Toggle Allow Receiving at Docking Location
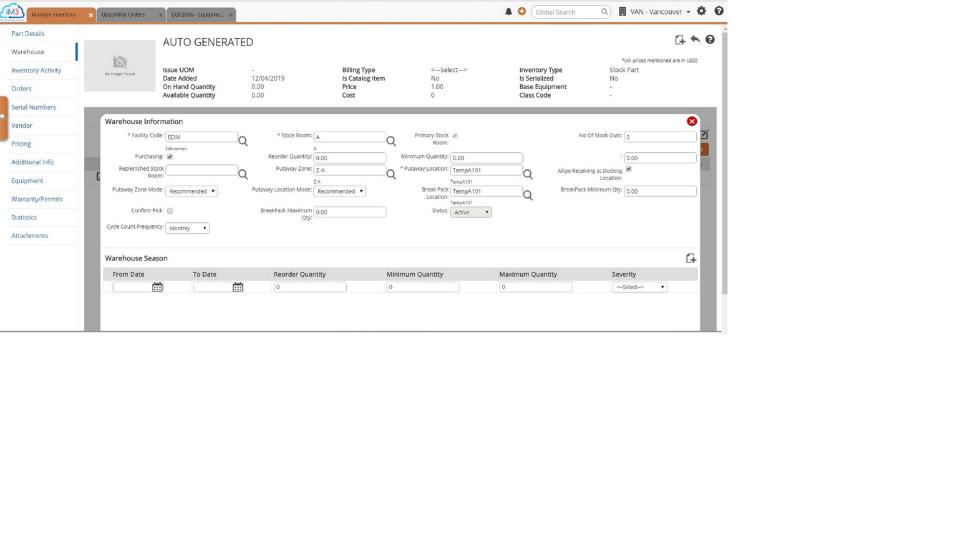Screen dimensions: 960x555 coord(629,169)
